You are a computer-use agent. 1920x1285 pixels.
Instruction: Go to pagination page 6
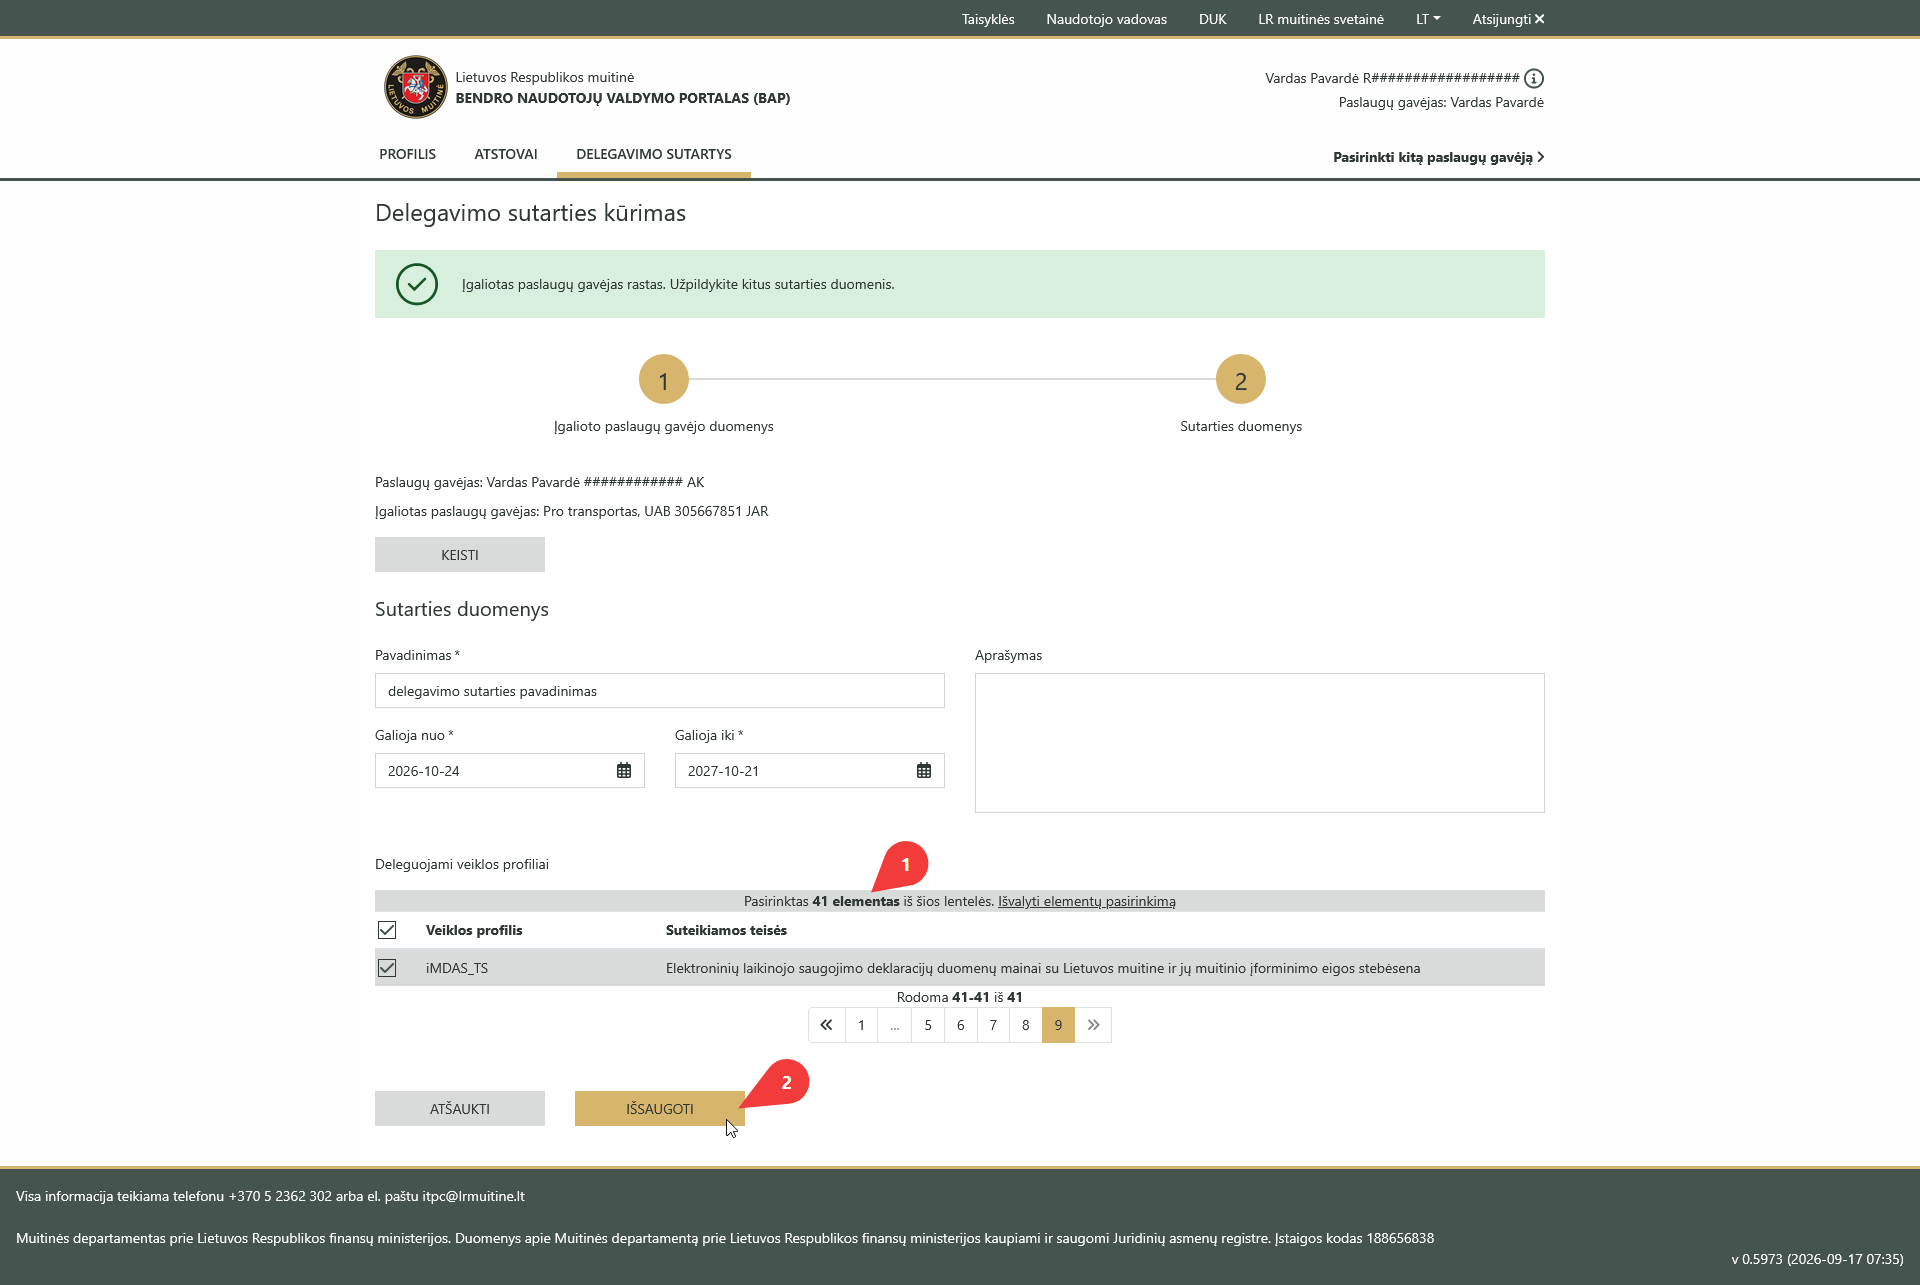pyautogui.click(x=960, y=1025)
